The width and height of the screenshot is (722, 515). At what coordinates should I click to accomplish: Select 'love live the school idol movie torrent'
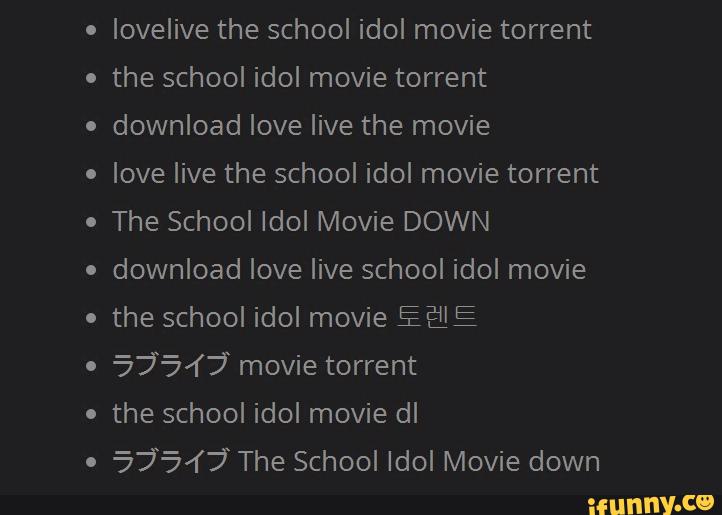coord(355,174)
